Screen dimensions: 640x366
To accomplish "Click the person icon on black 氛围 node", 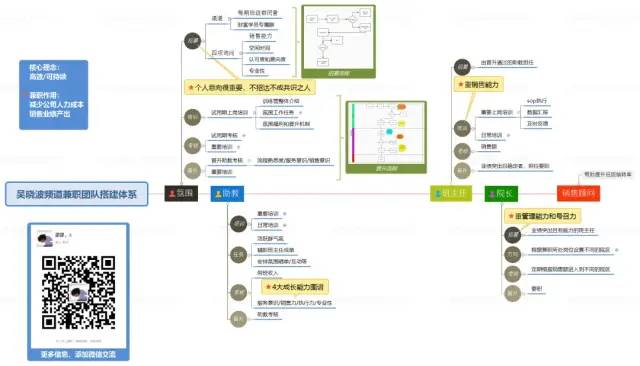I will 172,193.
